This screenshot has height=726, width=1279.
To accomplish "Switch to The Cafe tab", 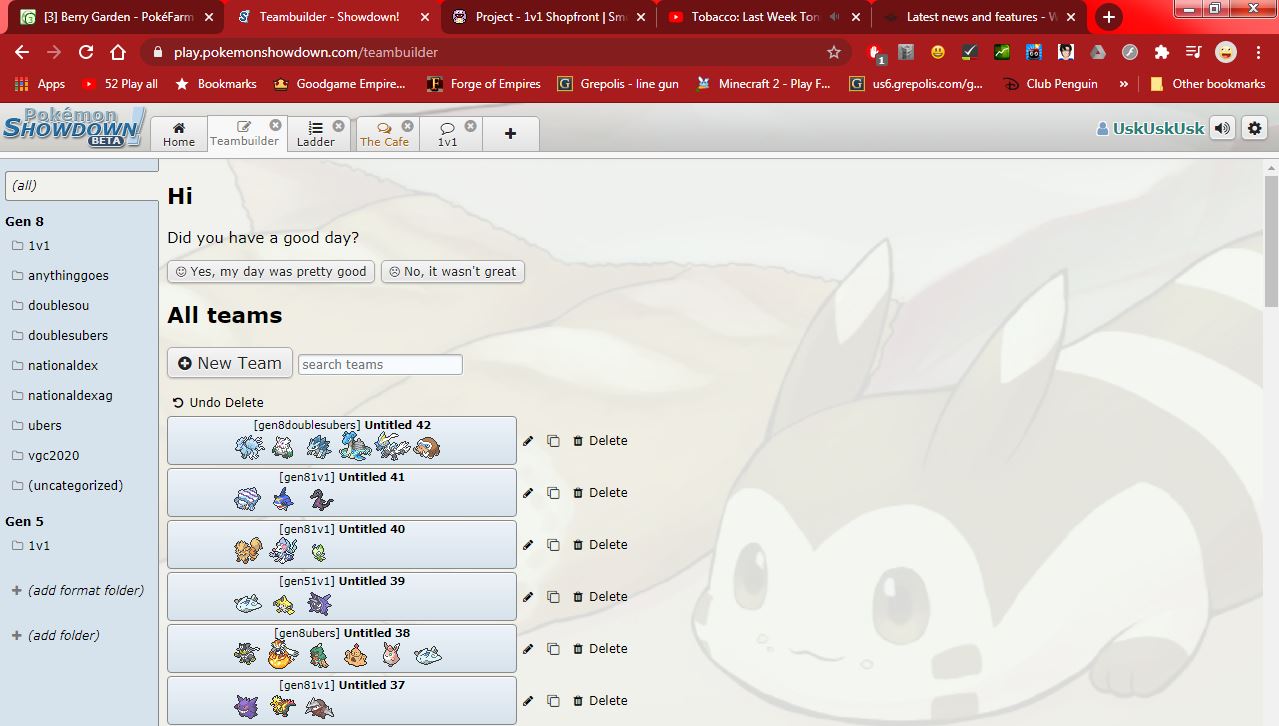I will [384, 134].
